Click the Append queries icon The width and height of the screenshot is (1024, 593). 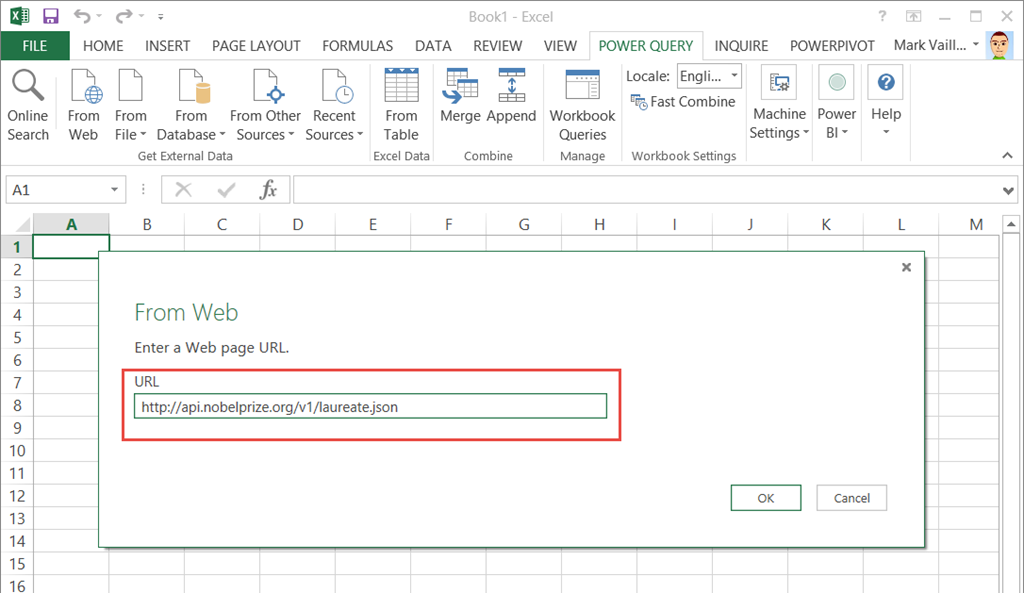[511, 98]
